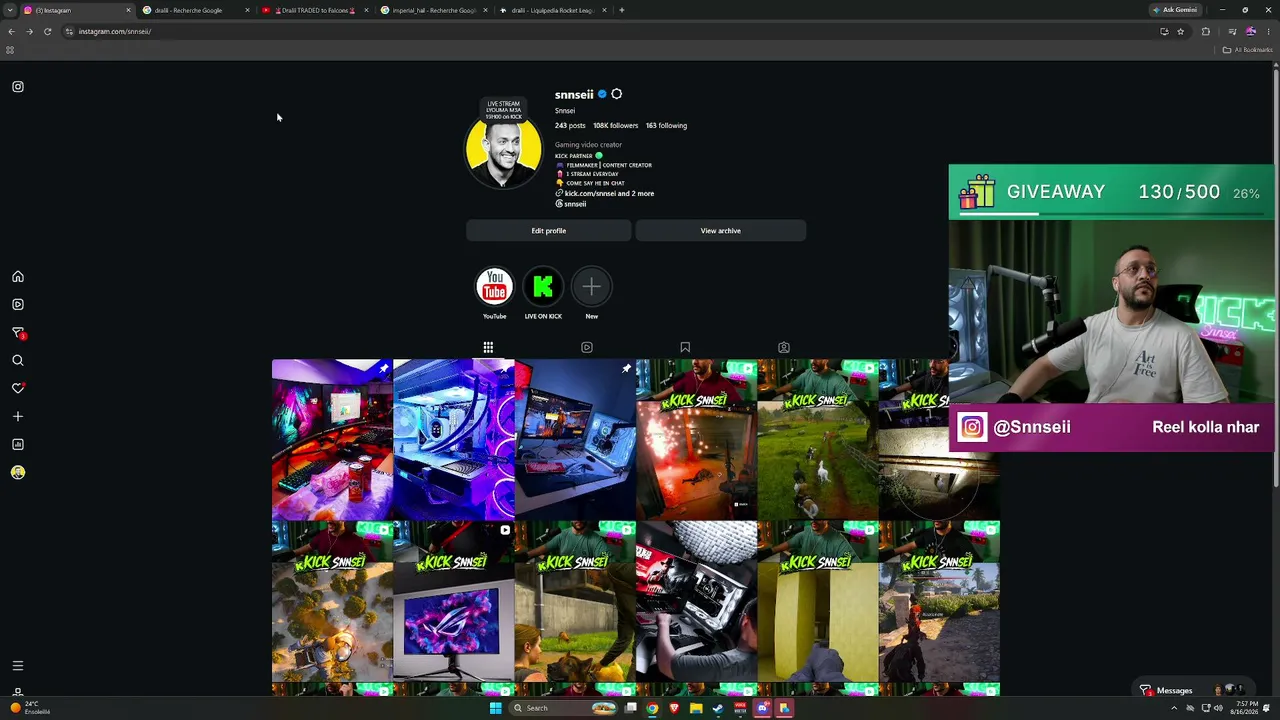Open the YouTube story highlight
The width and height of the screenshot is (1280, 720).
pos(494,288)
